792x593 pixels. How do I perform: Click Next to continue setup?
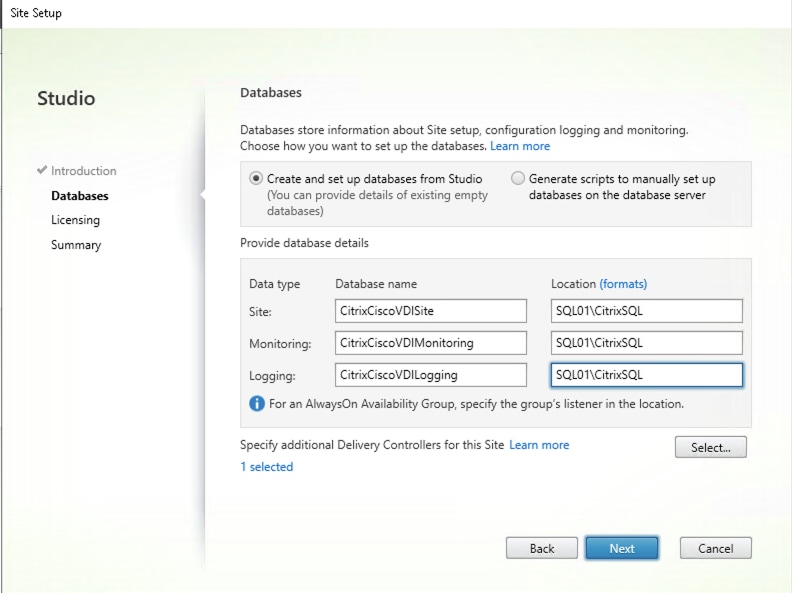[622, 548]
